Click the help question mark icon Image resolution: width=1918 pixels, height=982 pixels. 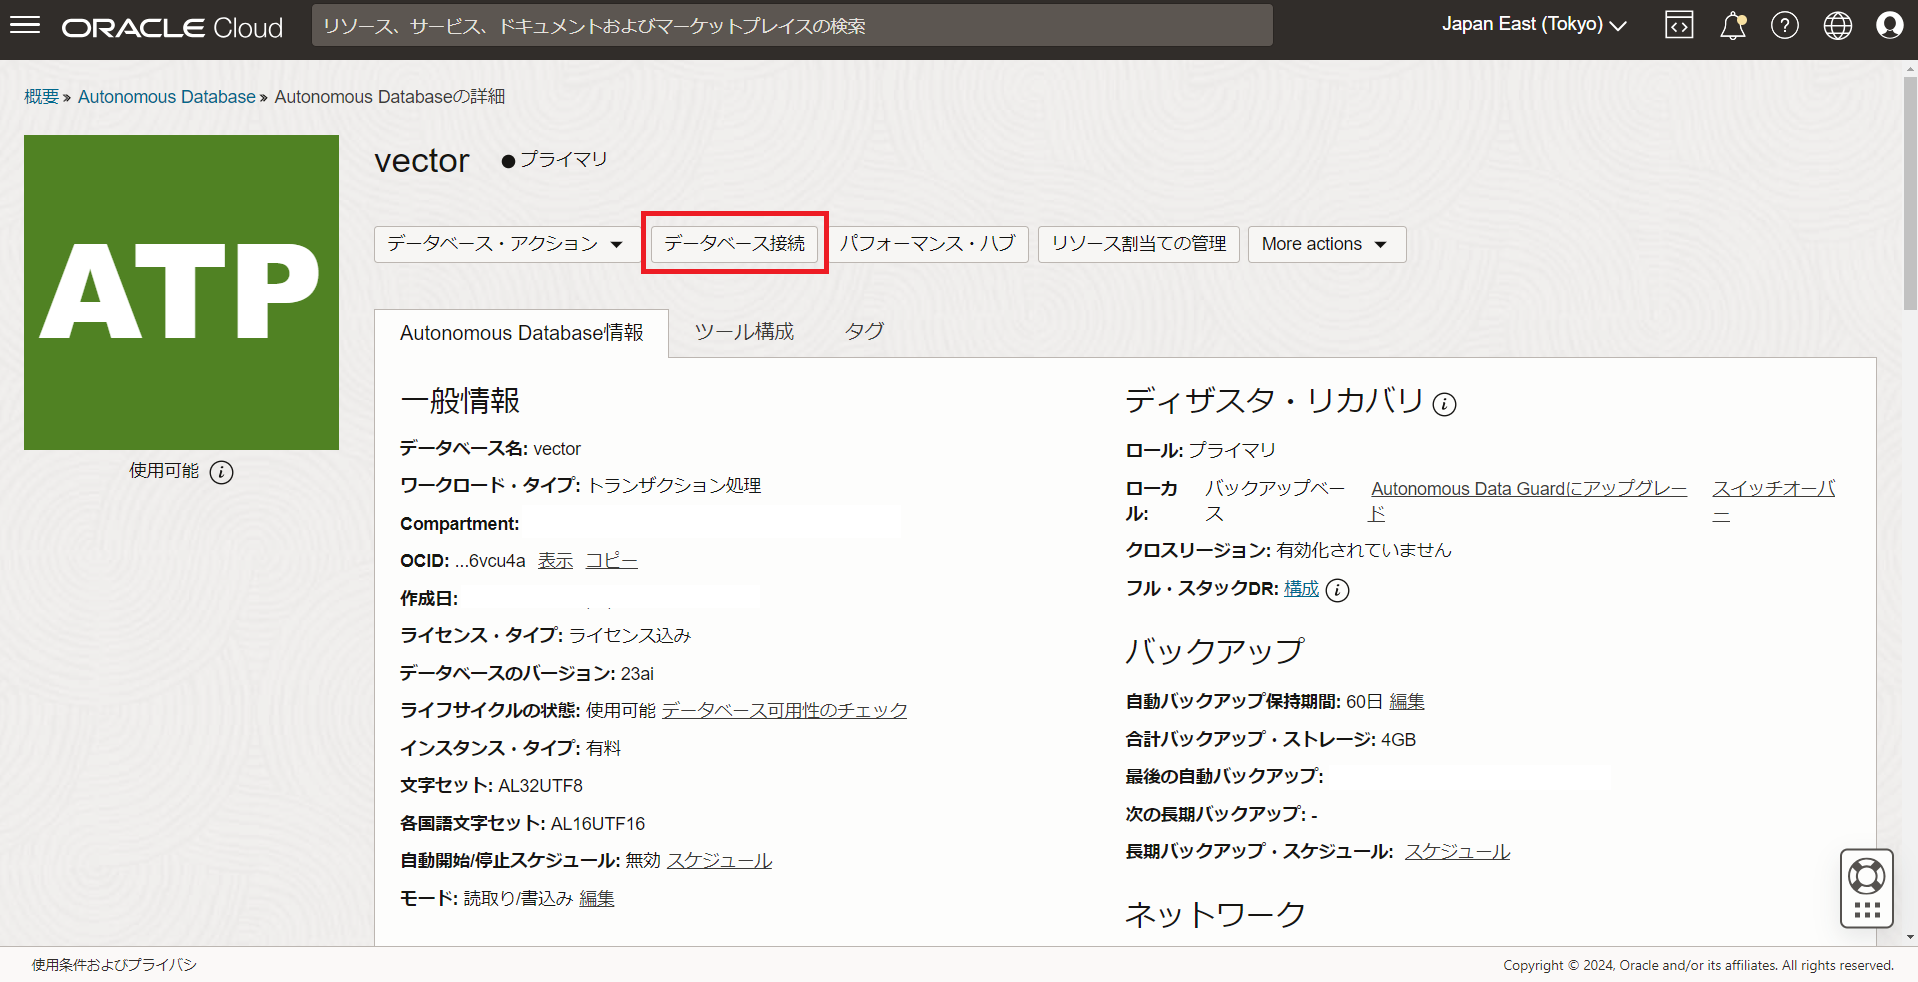(1784, 25)
